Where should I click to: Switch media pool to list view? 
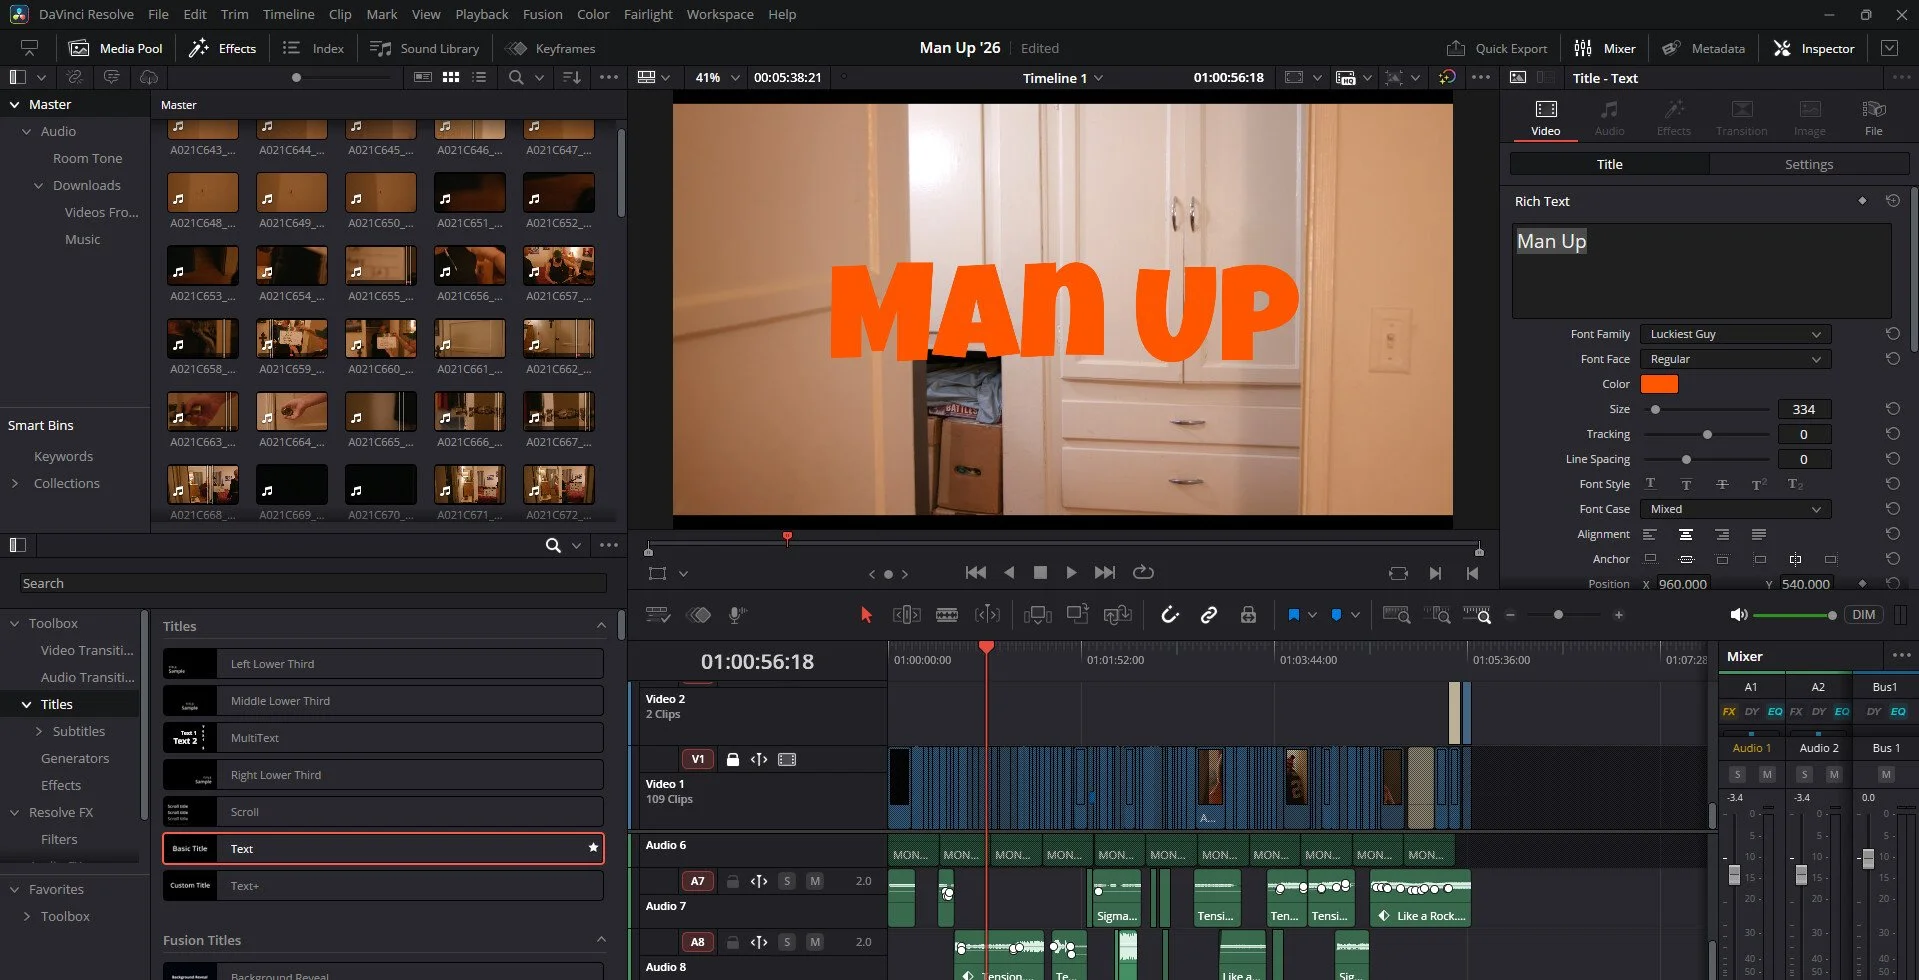pyautogui.click(x=479, y=77)
